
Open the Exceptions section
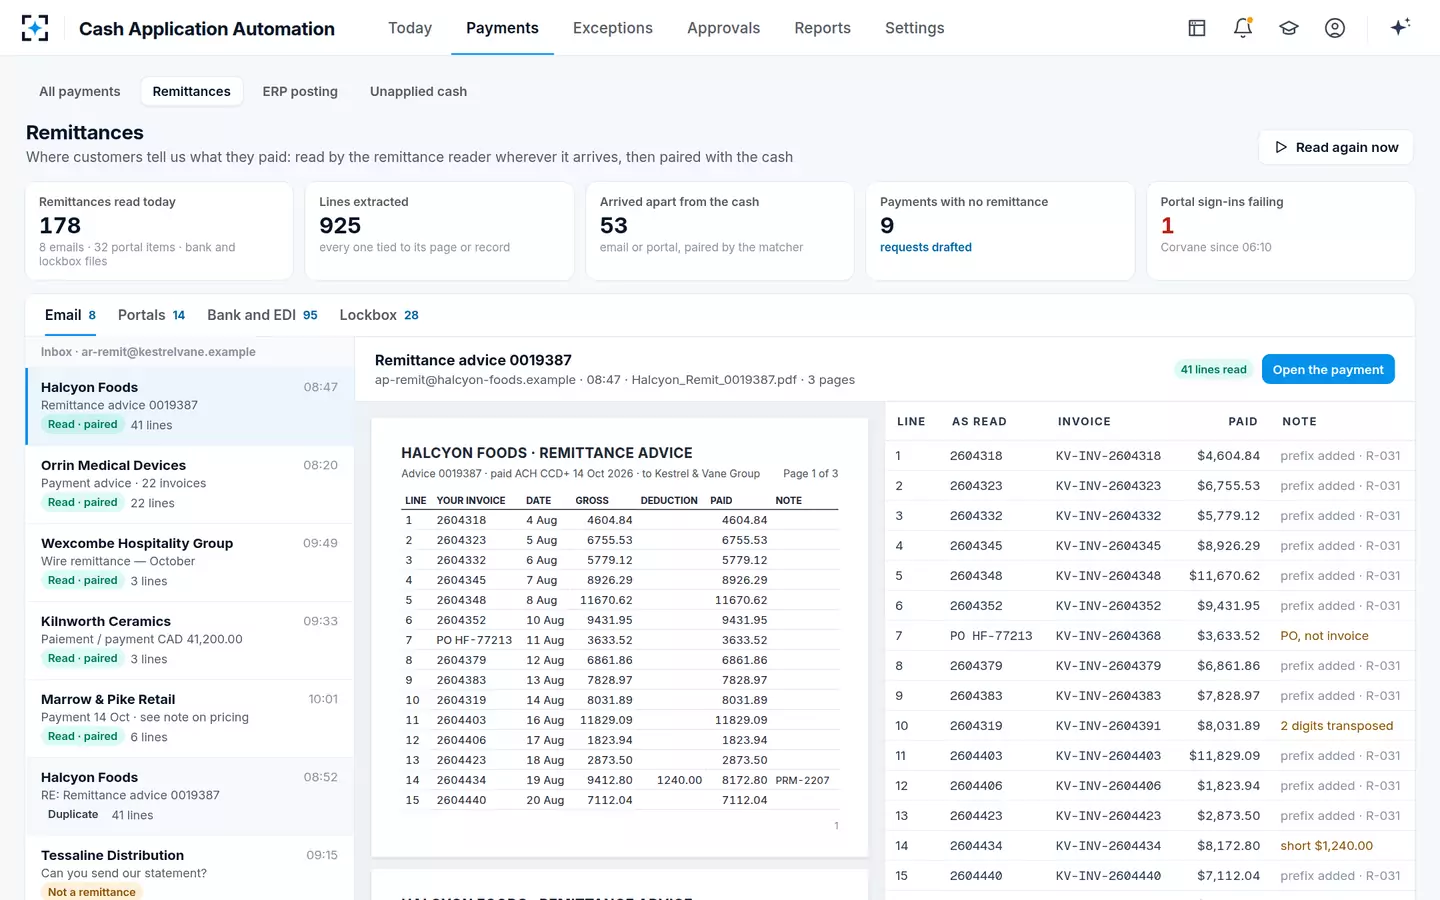point(613,28)
